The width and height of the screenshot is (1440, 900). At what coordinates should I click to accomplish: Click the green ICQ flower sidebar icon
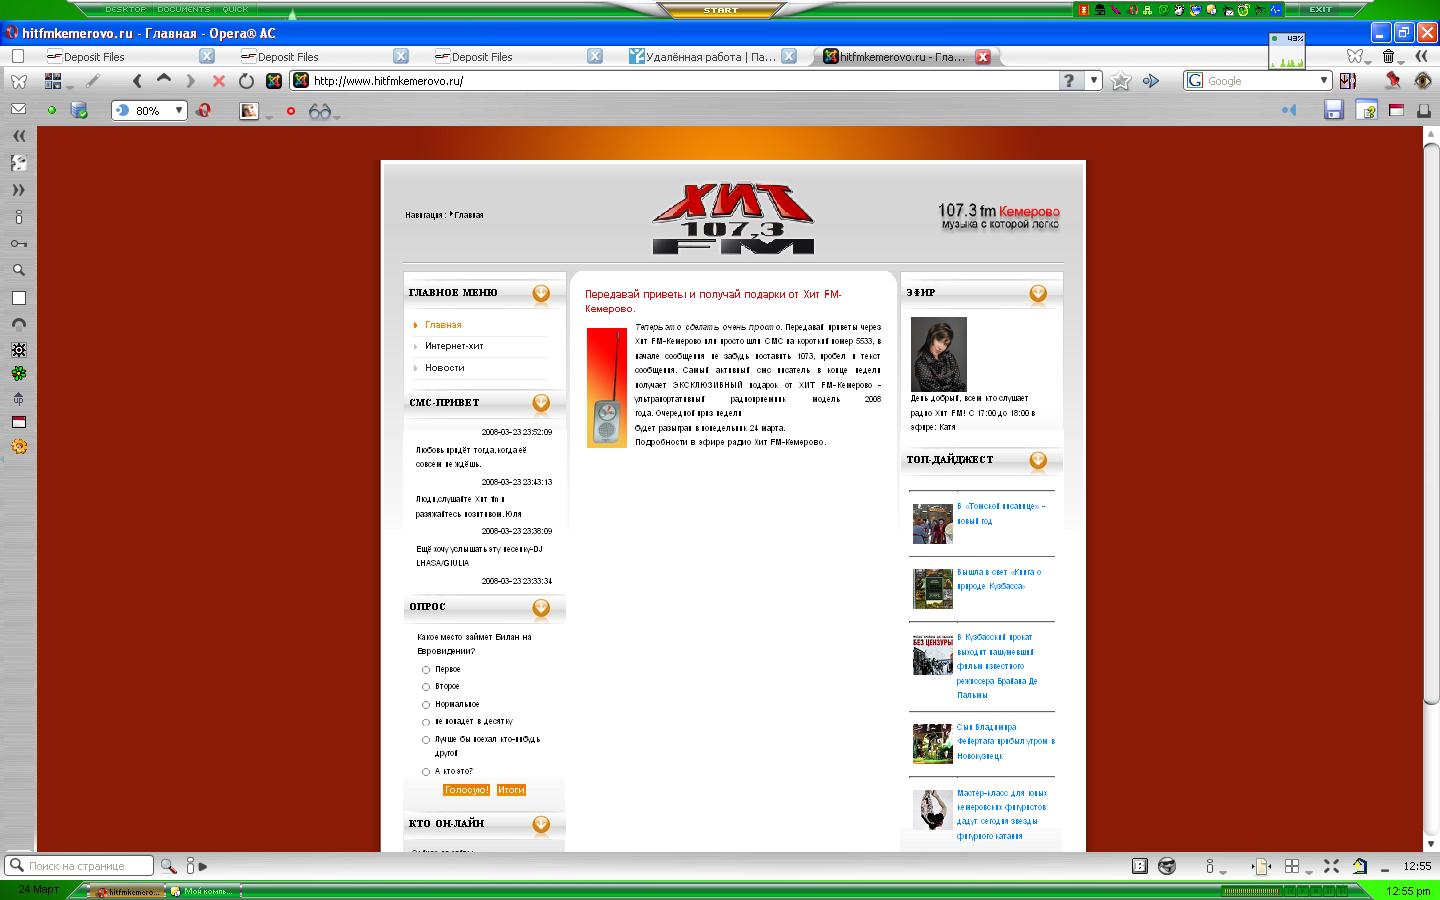tap(18, 374)
